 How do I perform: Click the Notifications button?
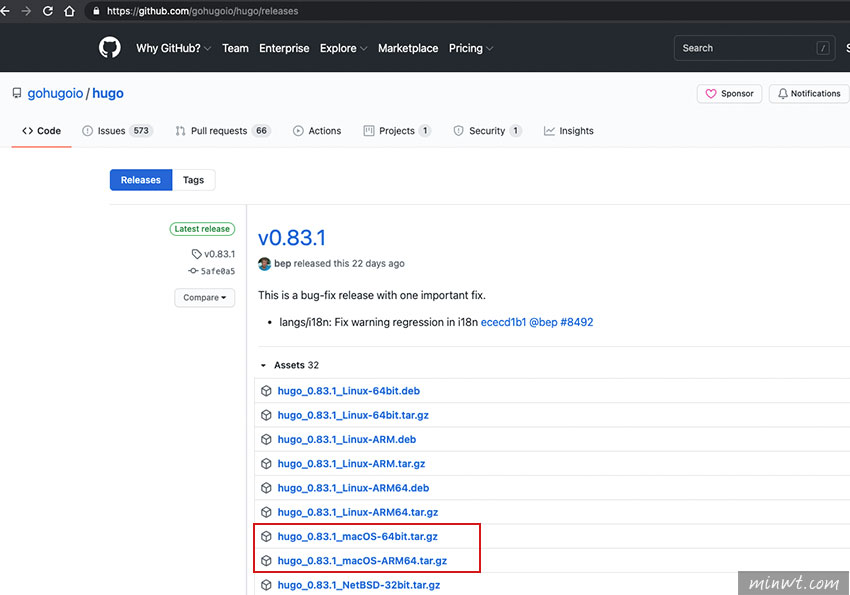[809, 94]
